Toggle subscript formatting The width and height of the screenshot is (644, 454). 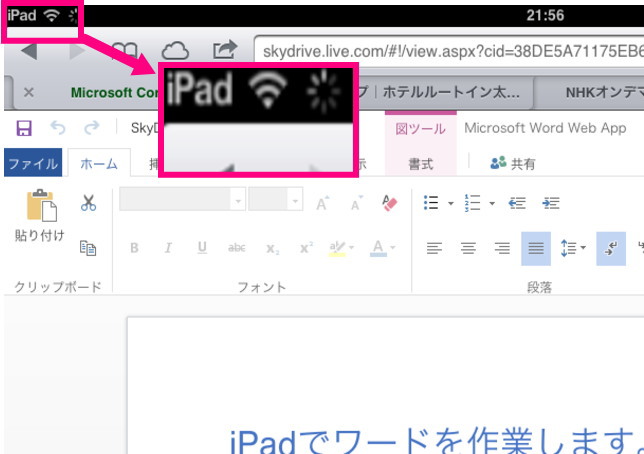coord(272,248)
